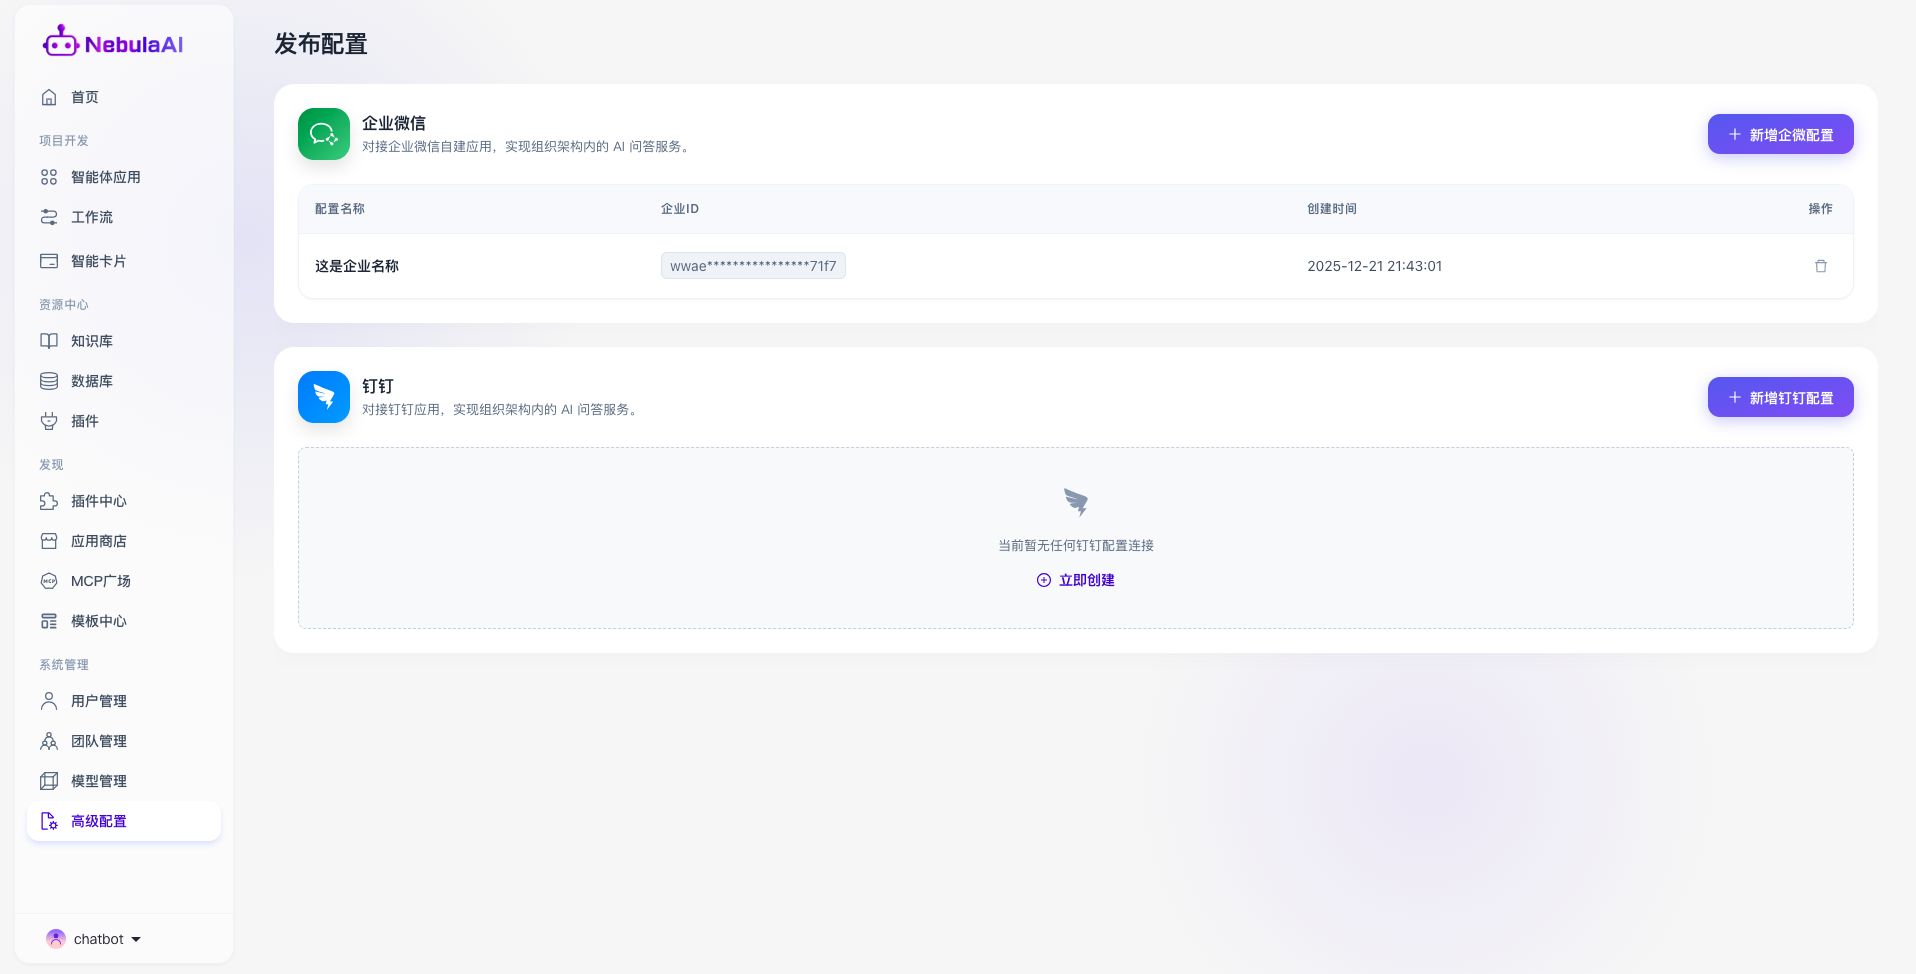The width and height of the screenshot is (1916, 974).
Task: Go to 团队管理 team management
Action: (x=98, y=741)
